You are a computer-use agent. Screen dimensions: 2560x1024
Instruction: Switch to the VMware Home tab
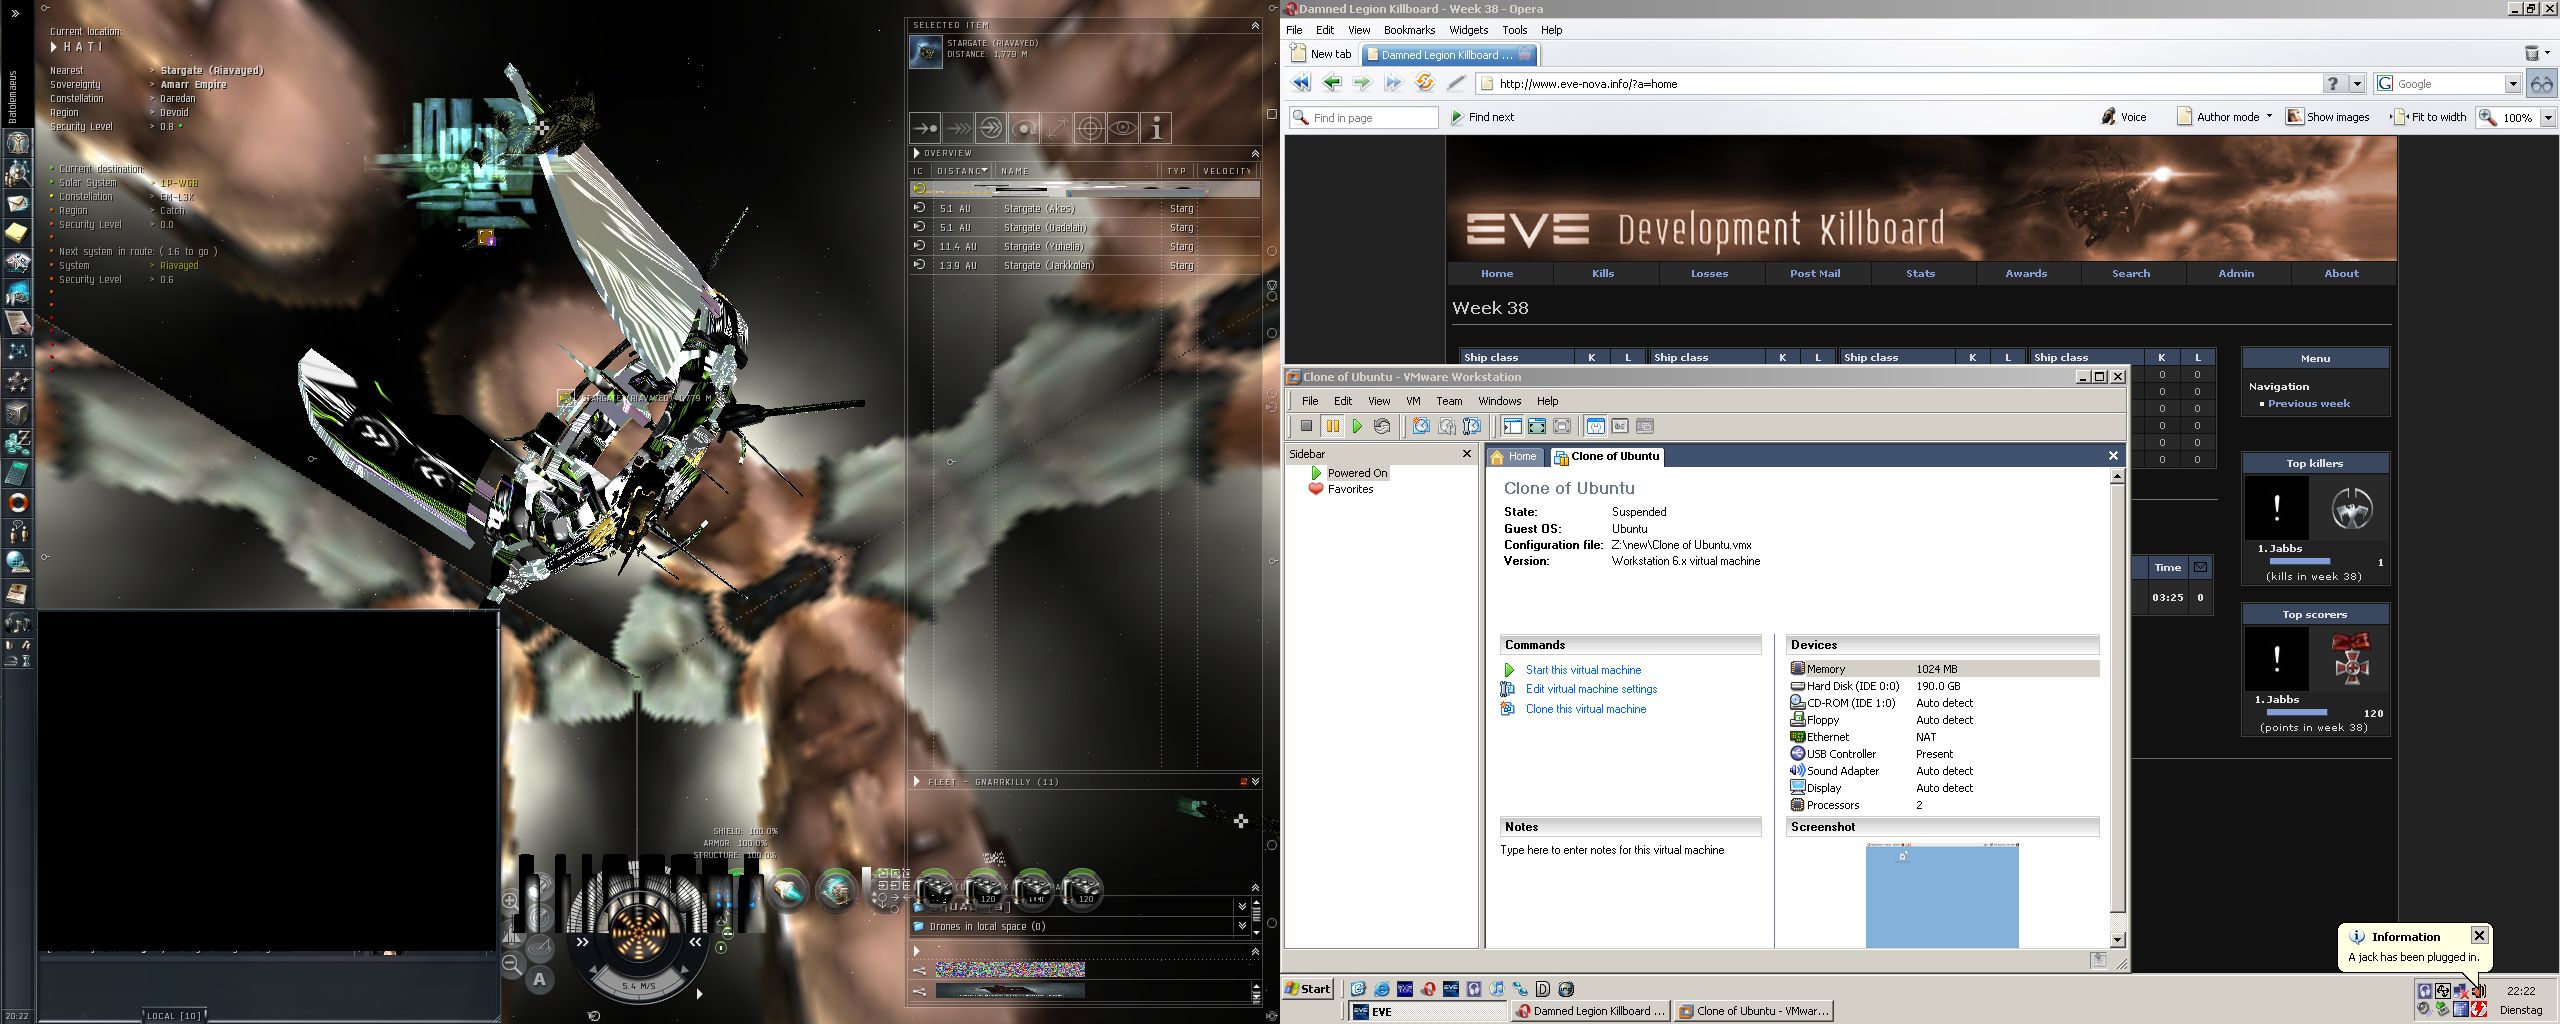[x=1513, y=457]
